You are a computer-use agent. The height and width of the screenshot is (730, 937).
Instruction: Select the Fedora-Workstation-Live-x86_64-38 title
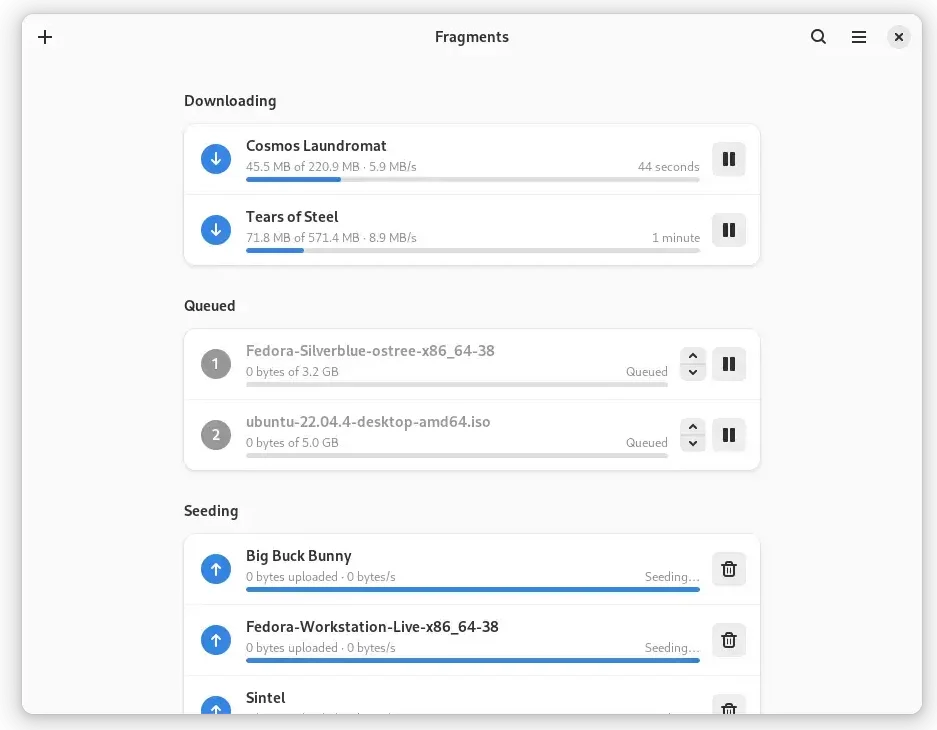(x=372, y=627)
